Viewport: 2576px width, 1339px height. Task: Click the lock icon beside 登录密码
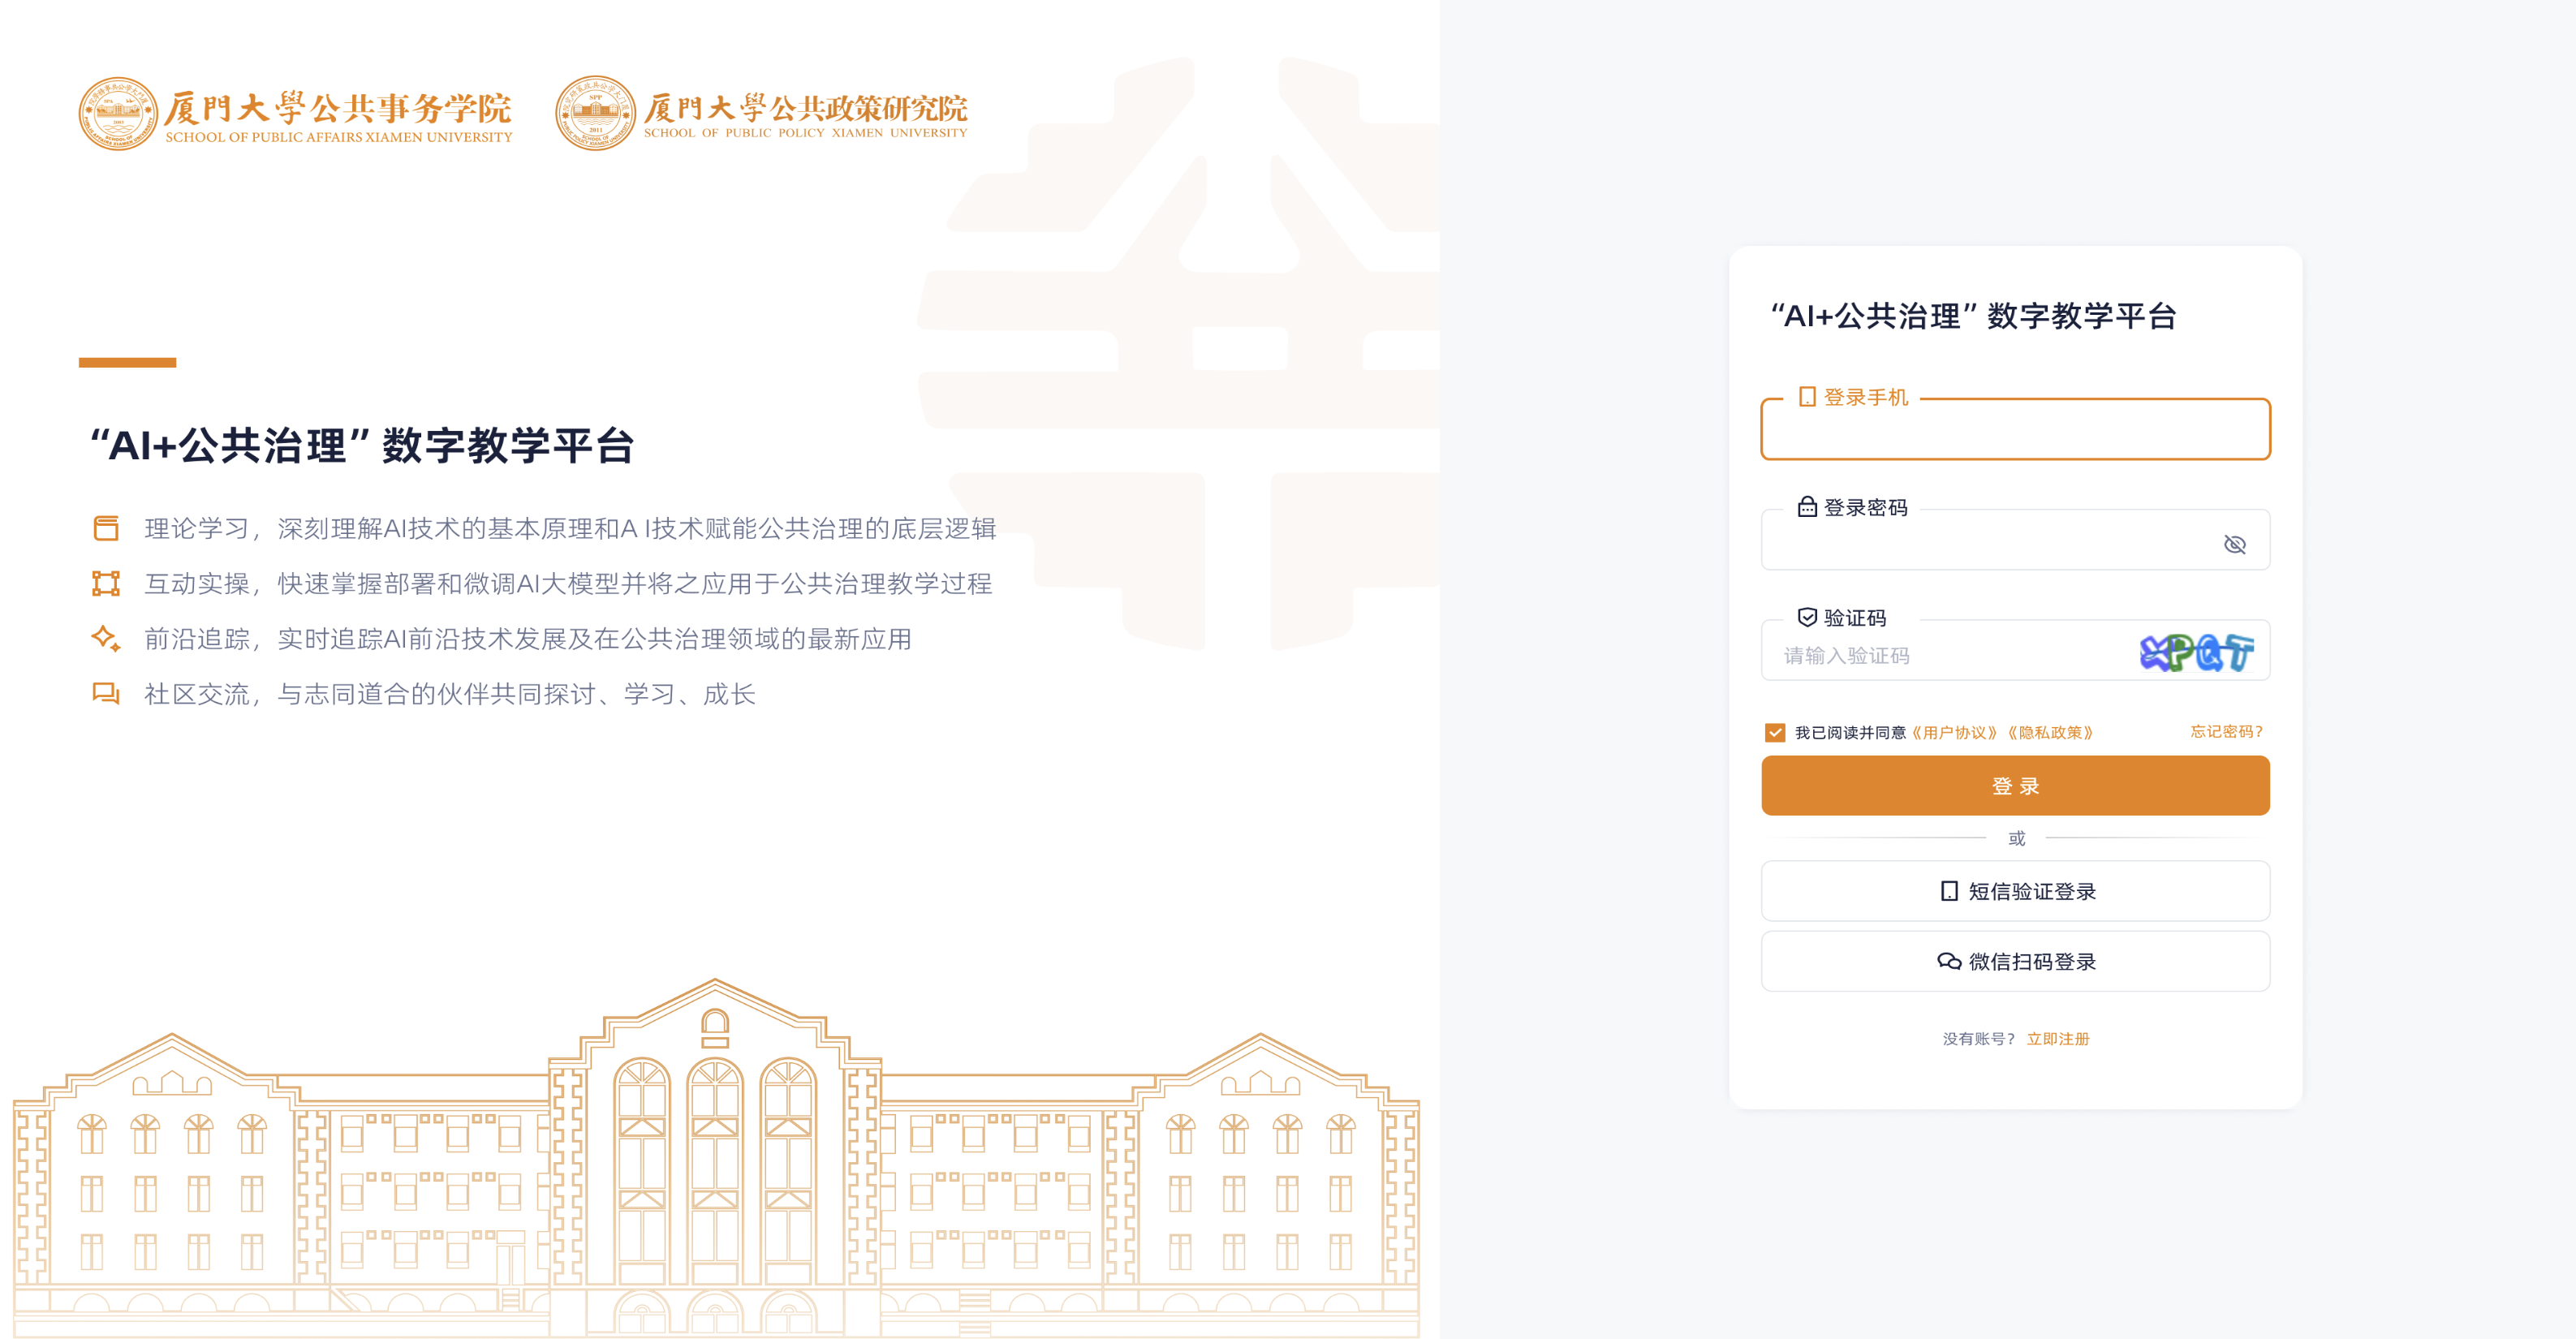click(1806, 507)
